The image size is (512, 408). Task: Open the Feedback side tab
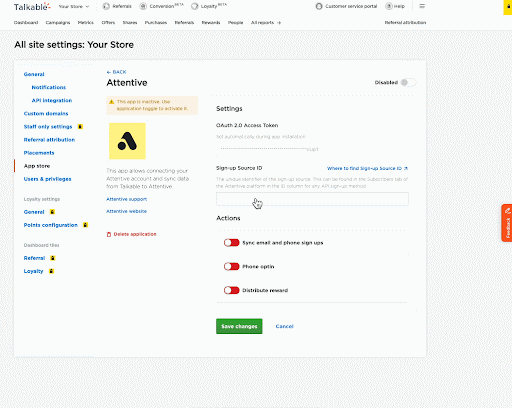point(507,223)
